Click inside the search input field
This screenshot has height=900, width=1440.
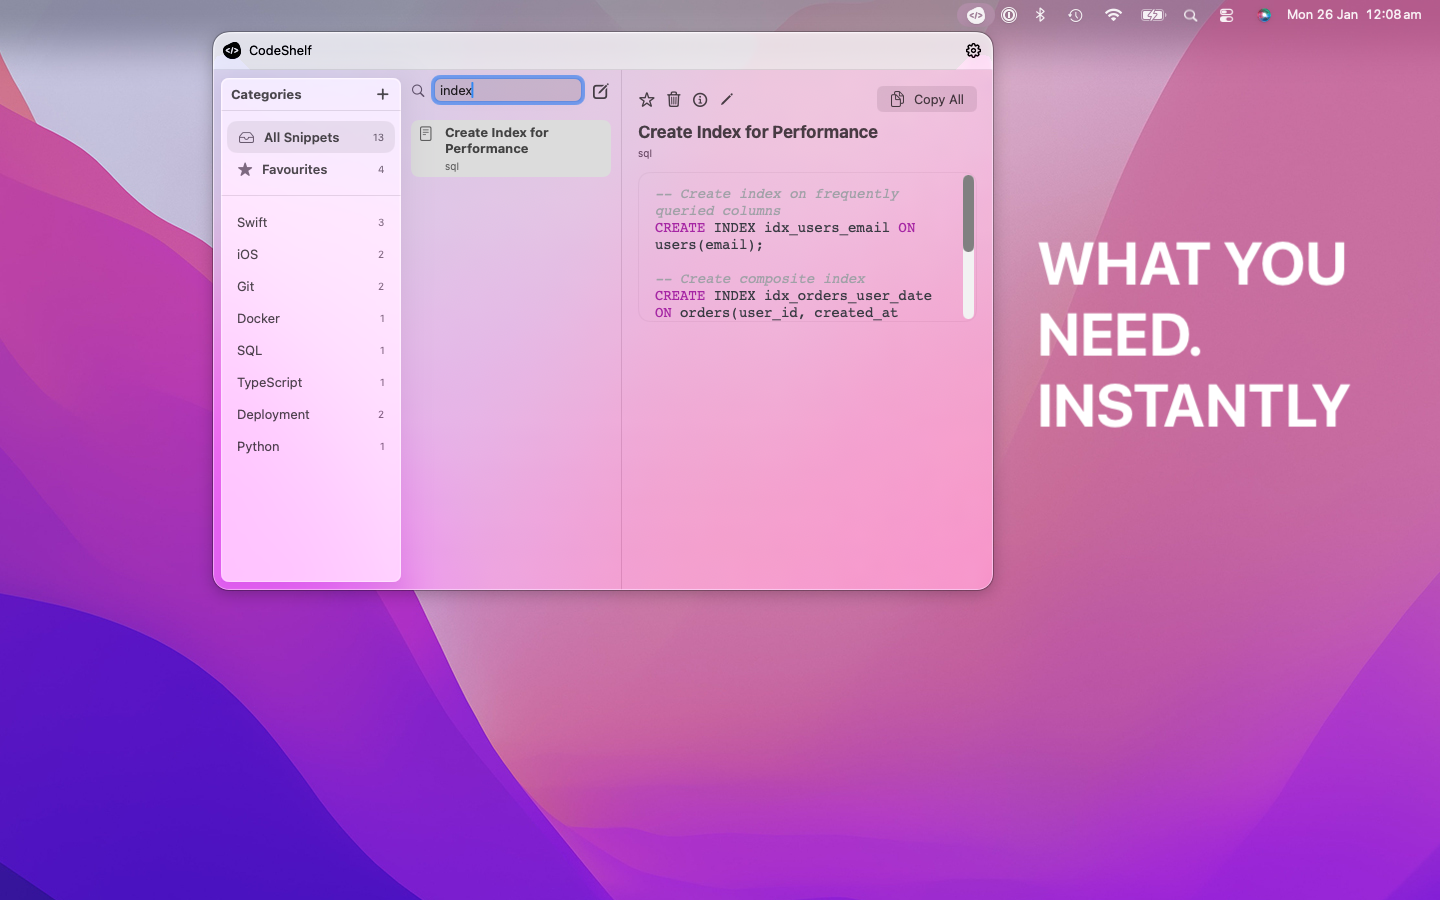coord(508,90)
